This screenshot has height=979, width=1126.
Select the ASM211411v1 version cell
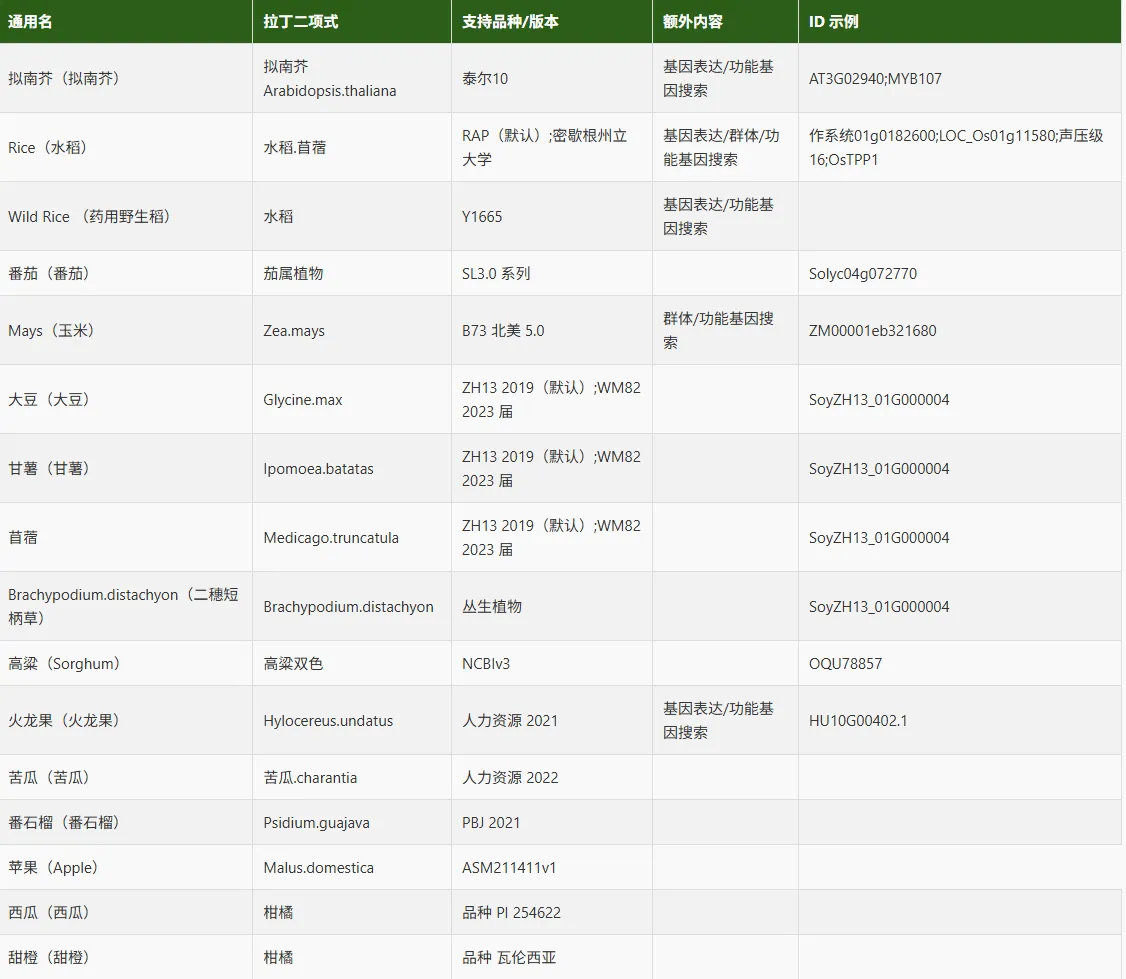coord(509,867)
